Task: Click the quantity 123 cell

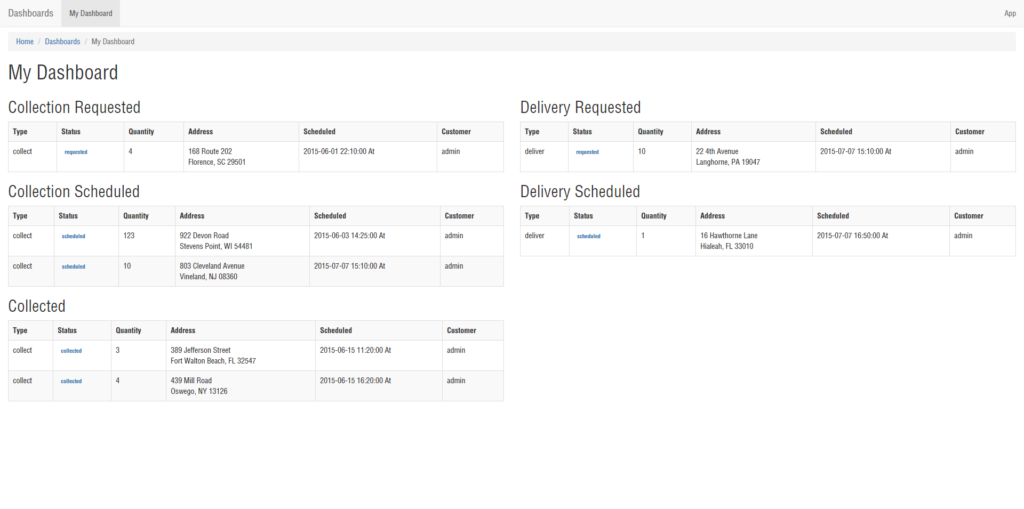Action: pos(129,236)
